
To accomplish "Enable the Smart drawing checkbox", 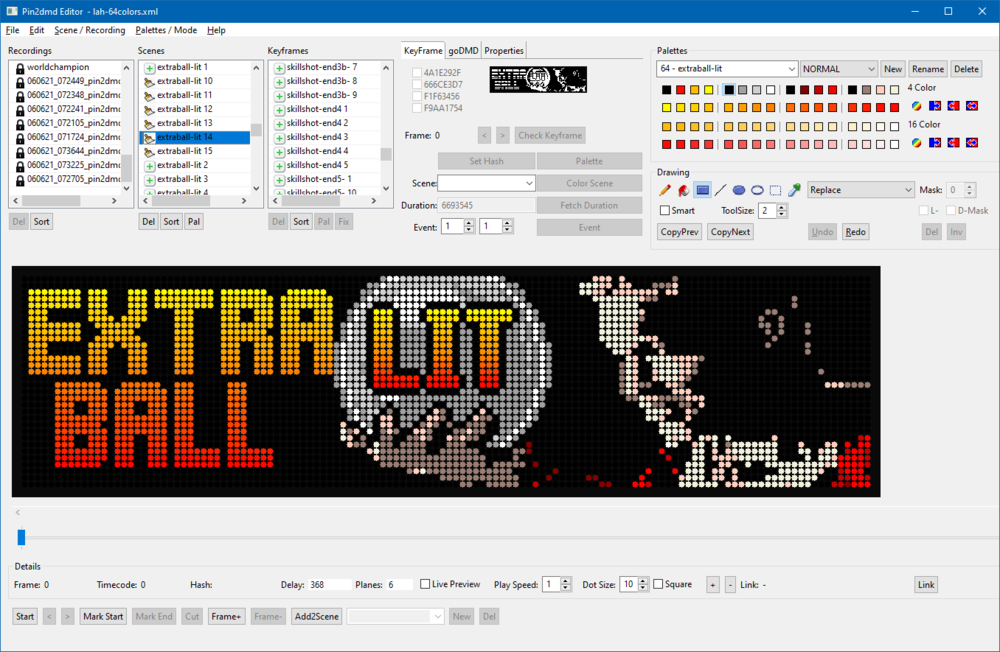I will (x=665, y=211).
